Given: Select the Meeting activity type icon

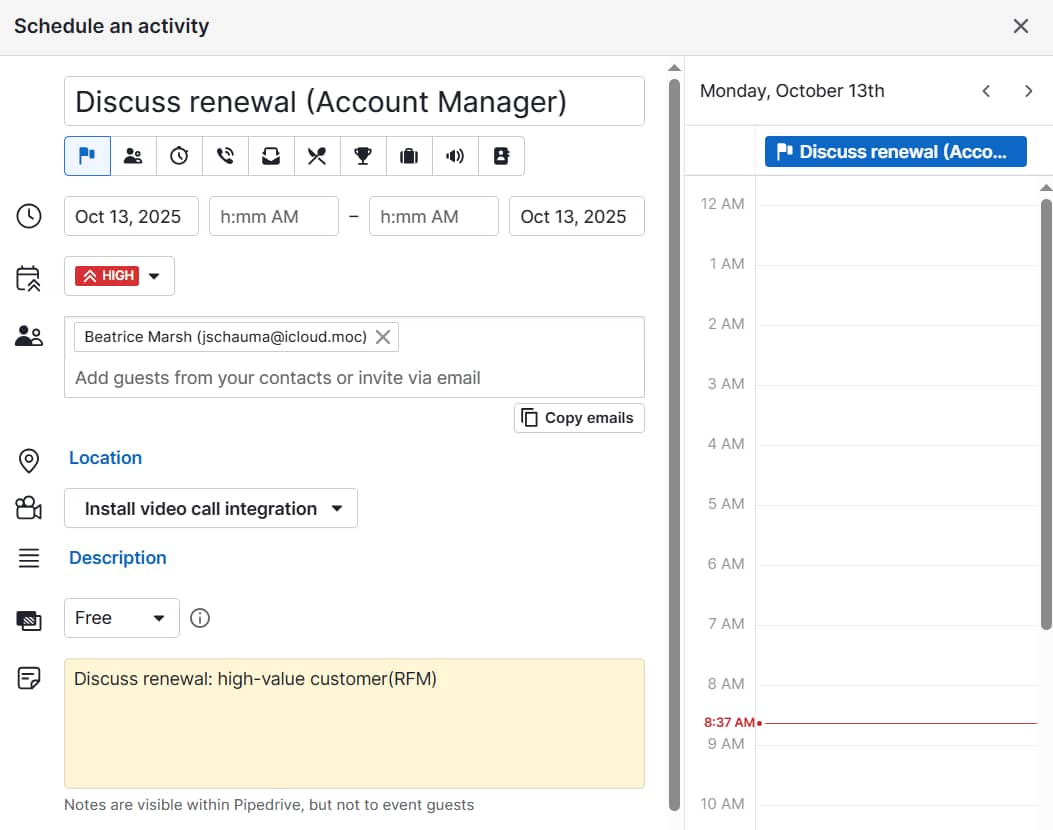Looking at the screenshot, I should tap(133, 156).
